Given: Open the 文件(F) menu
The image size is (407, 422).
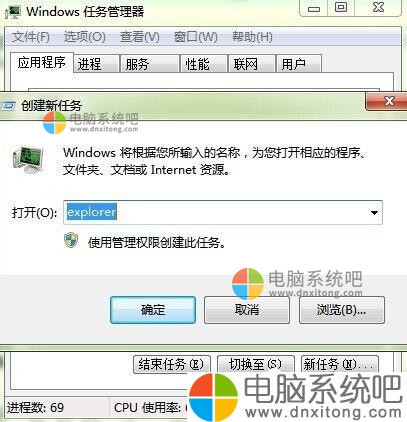Looking at the screenshot, I should 31,37.
